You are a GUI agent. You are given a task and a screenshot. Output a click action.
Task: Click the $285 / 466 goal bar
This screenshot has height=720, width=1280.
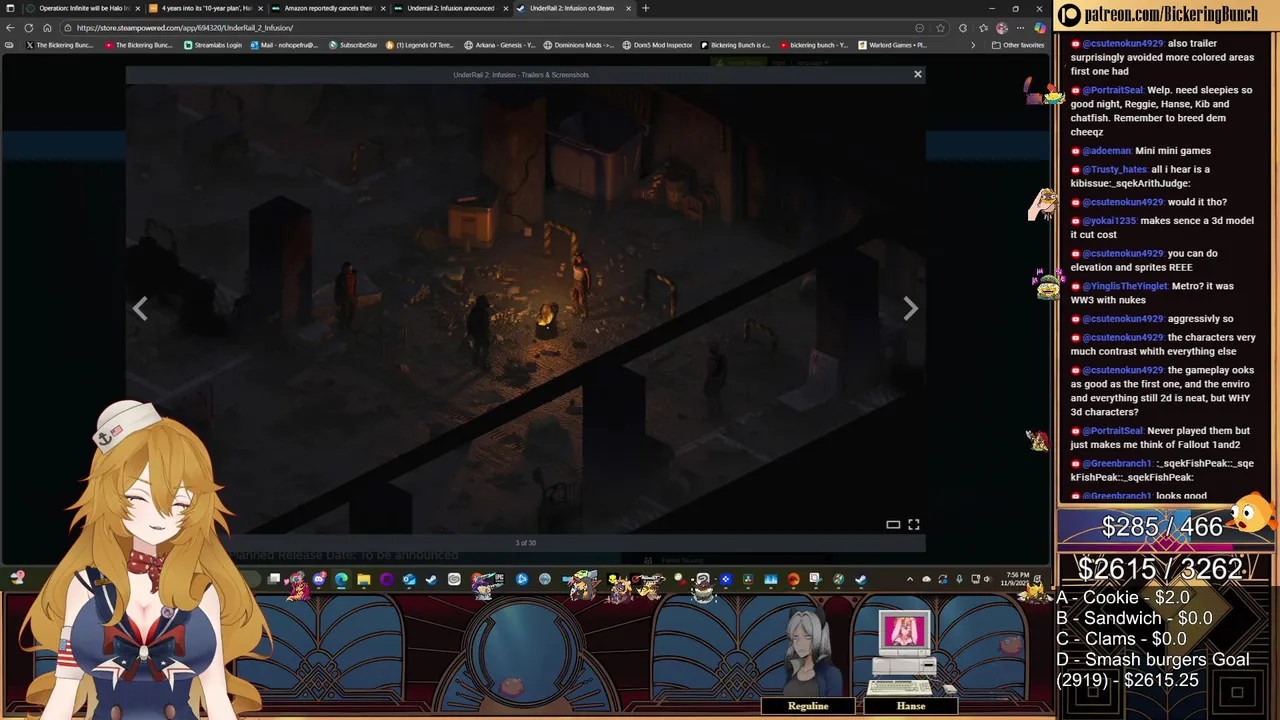click(1162, 526)
